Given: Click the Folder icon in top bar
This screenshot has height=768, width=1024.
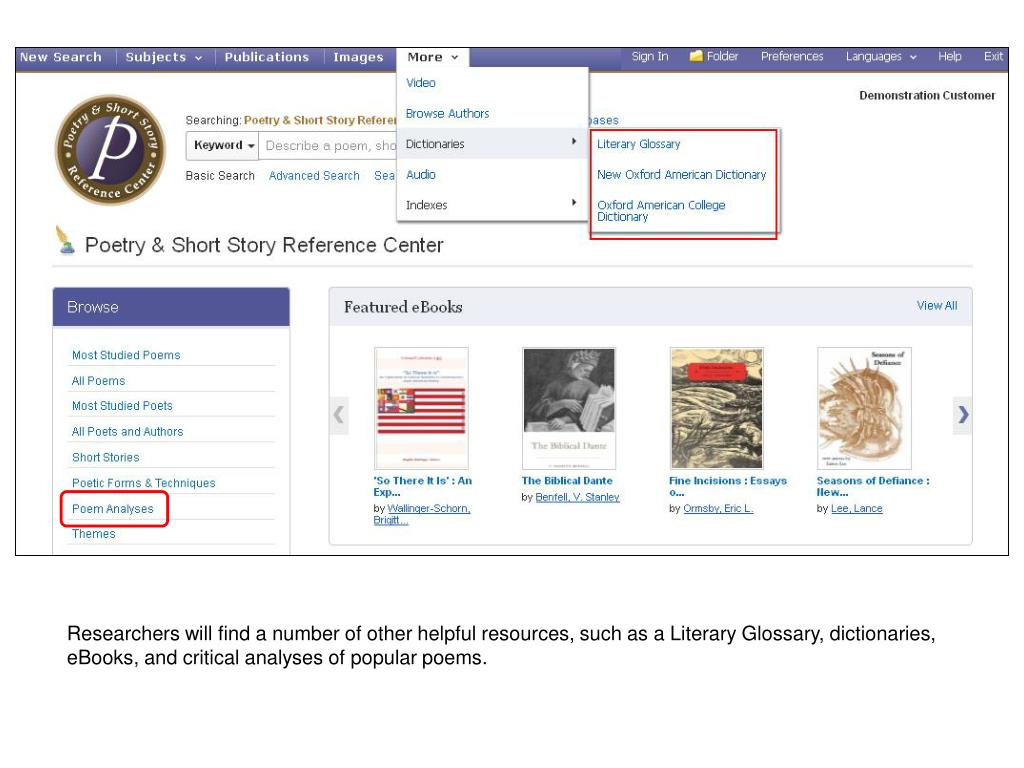Looking at the screenshot, I should click(696, 56).
